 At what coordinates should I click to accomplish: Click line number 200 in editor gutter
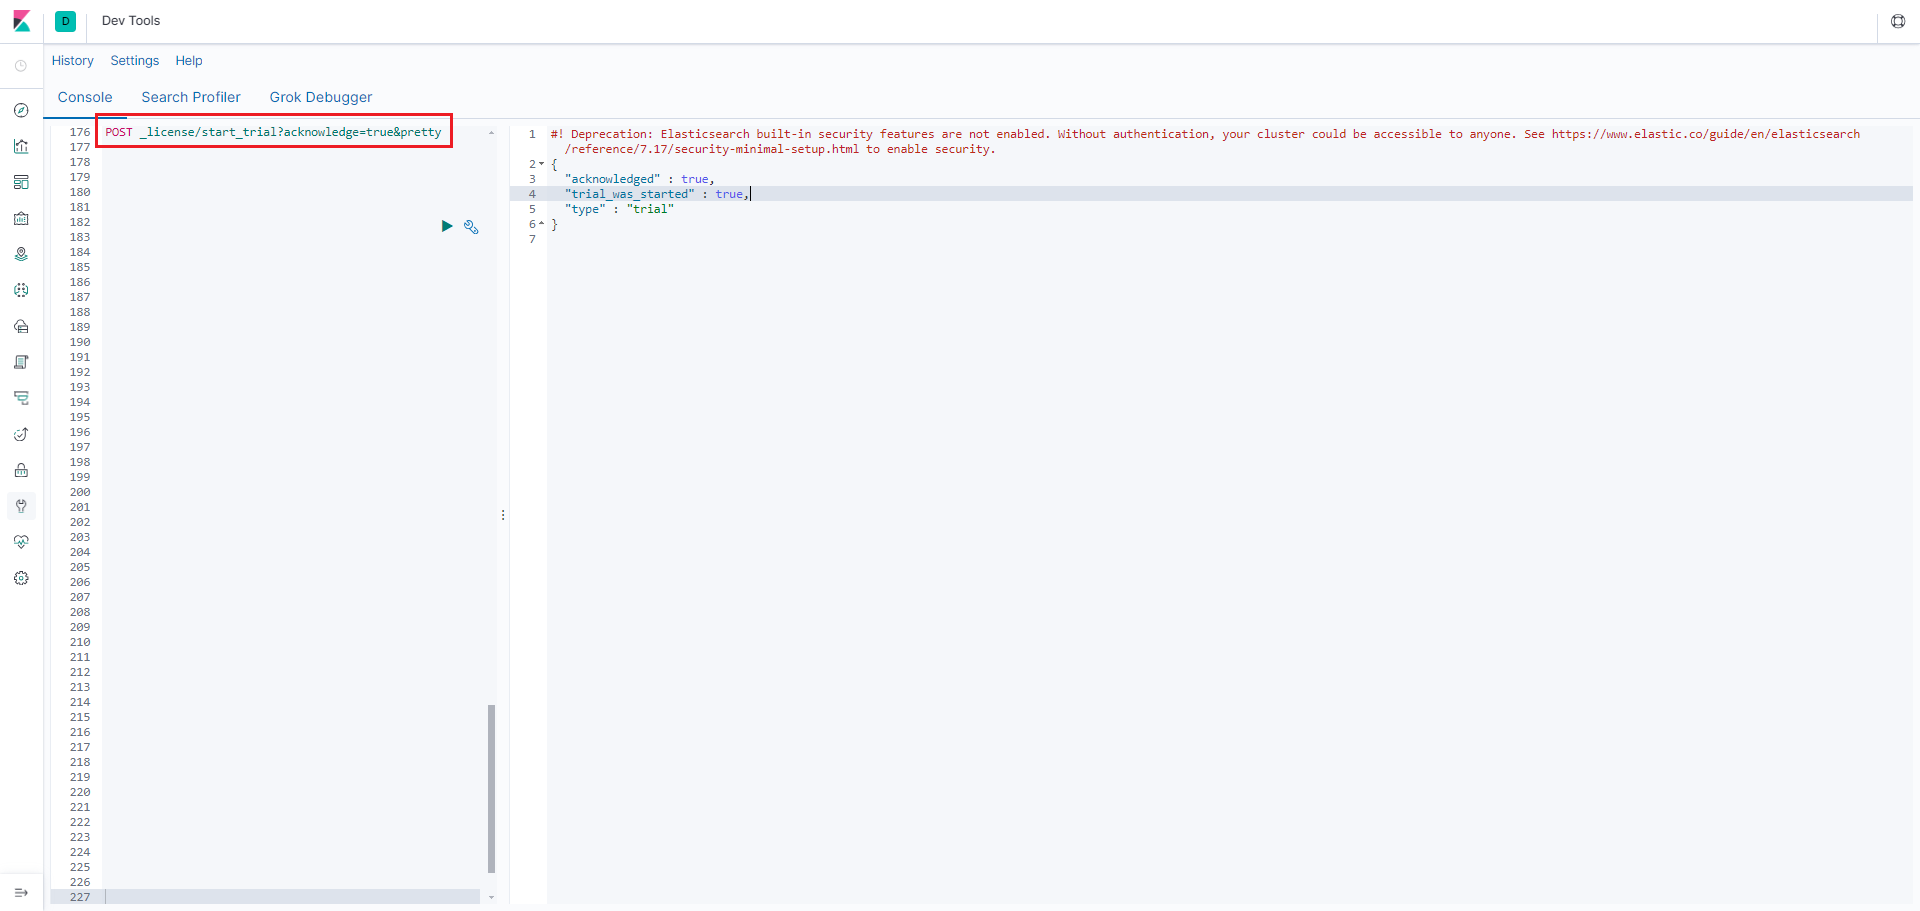[80, 492]
